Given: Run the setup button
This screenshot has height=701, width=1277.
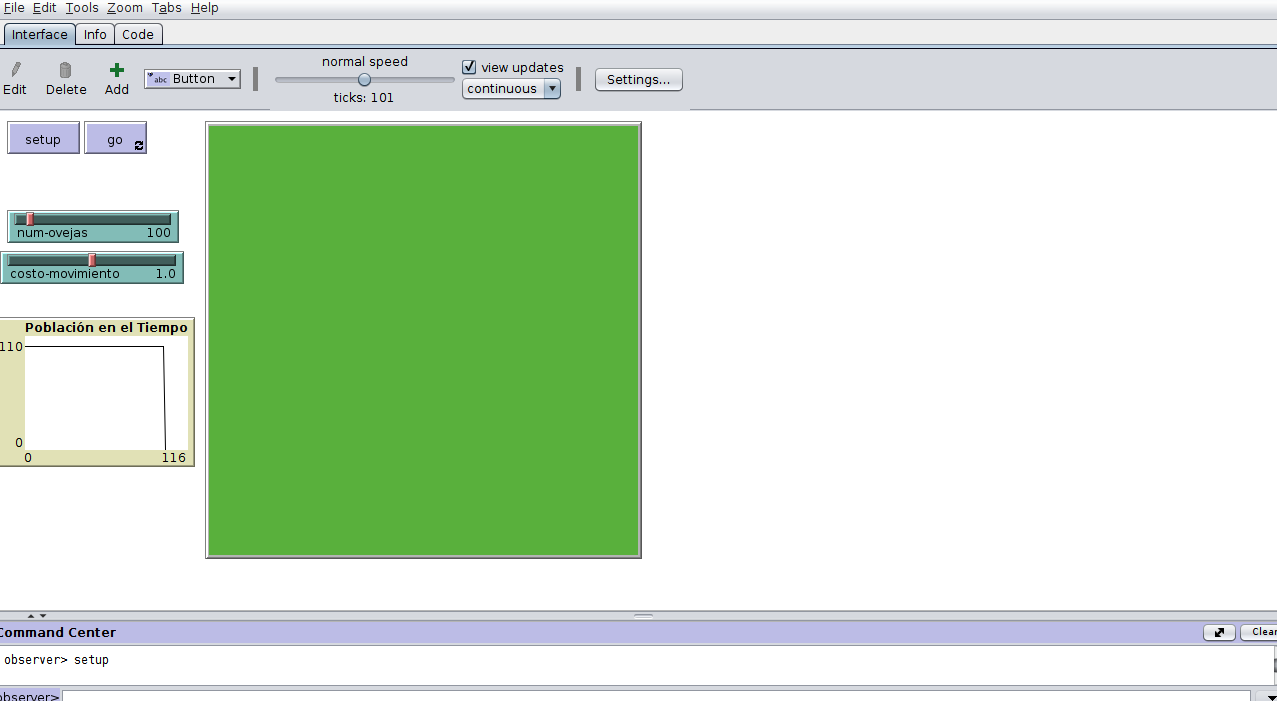Looking at the screenshot, I should pyautogui.click(x=43, y=139).
